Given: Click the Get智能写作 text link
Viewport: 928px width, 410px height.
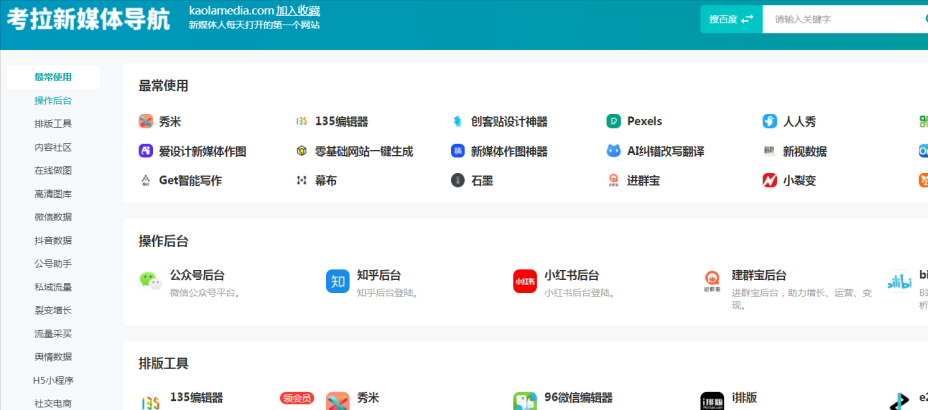Looking at the screenshot, I should click(x=191, y=181).
